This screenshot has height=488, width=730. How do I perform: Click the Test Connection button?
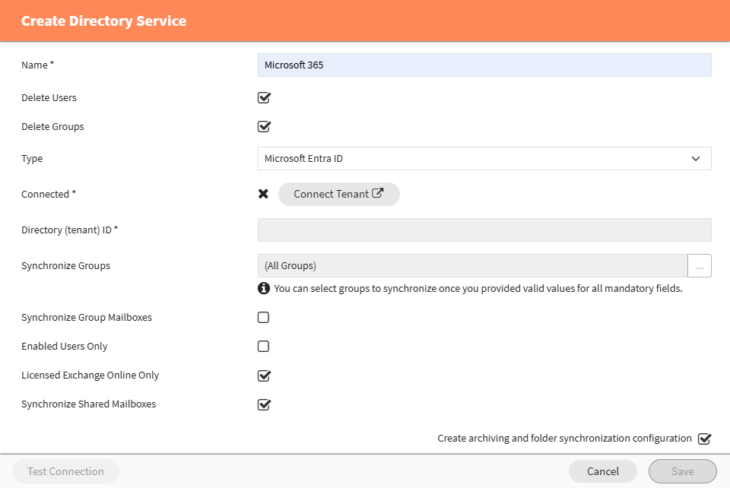click(66, 471)
